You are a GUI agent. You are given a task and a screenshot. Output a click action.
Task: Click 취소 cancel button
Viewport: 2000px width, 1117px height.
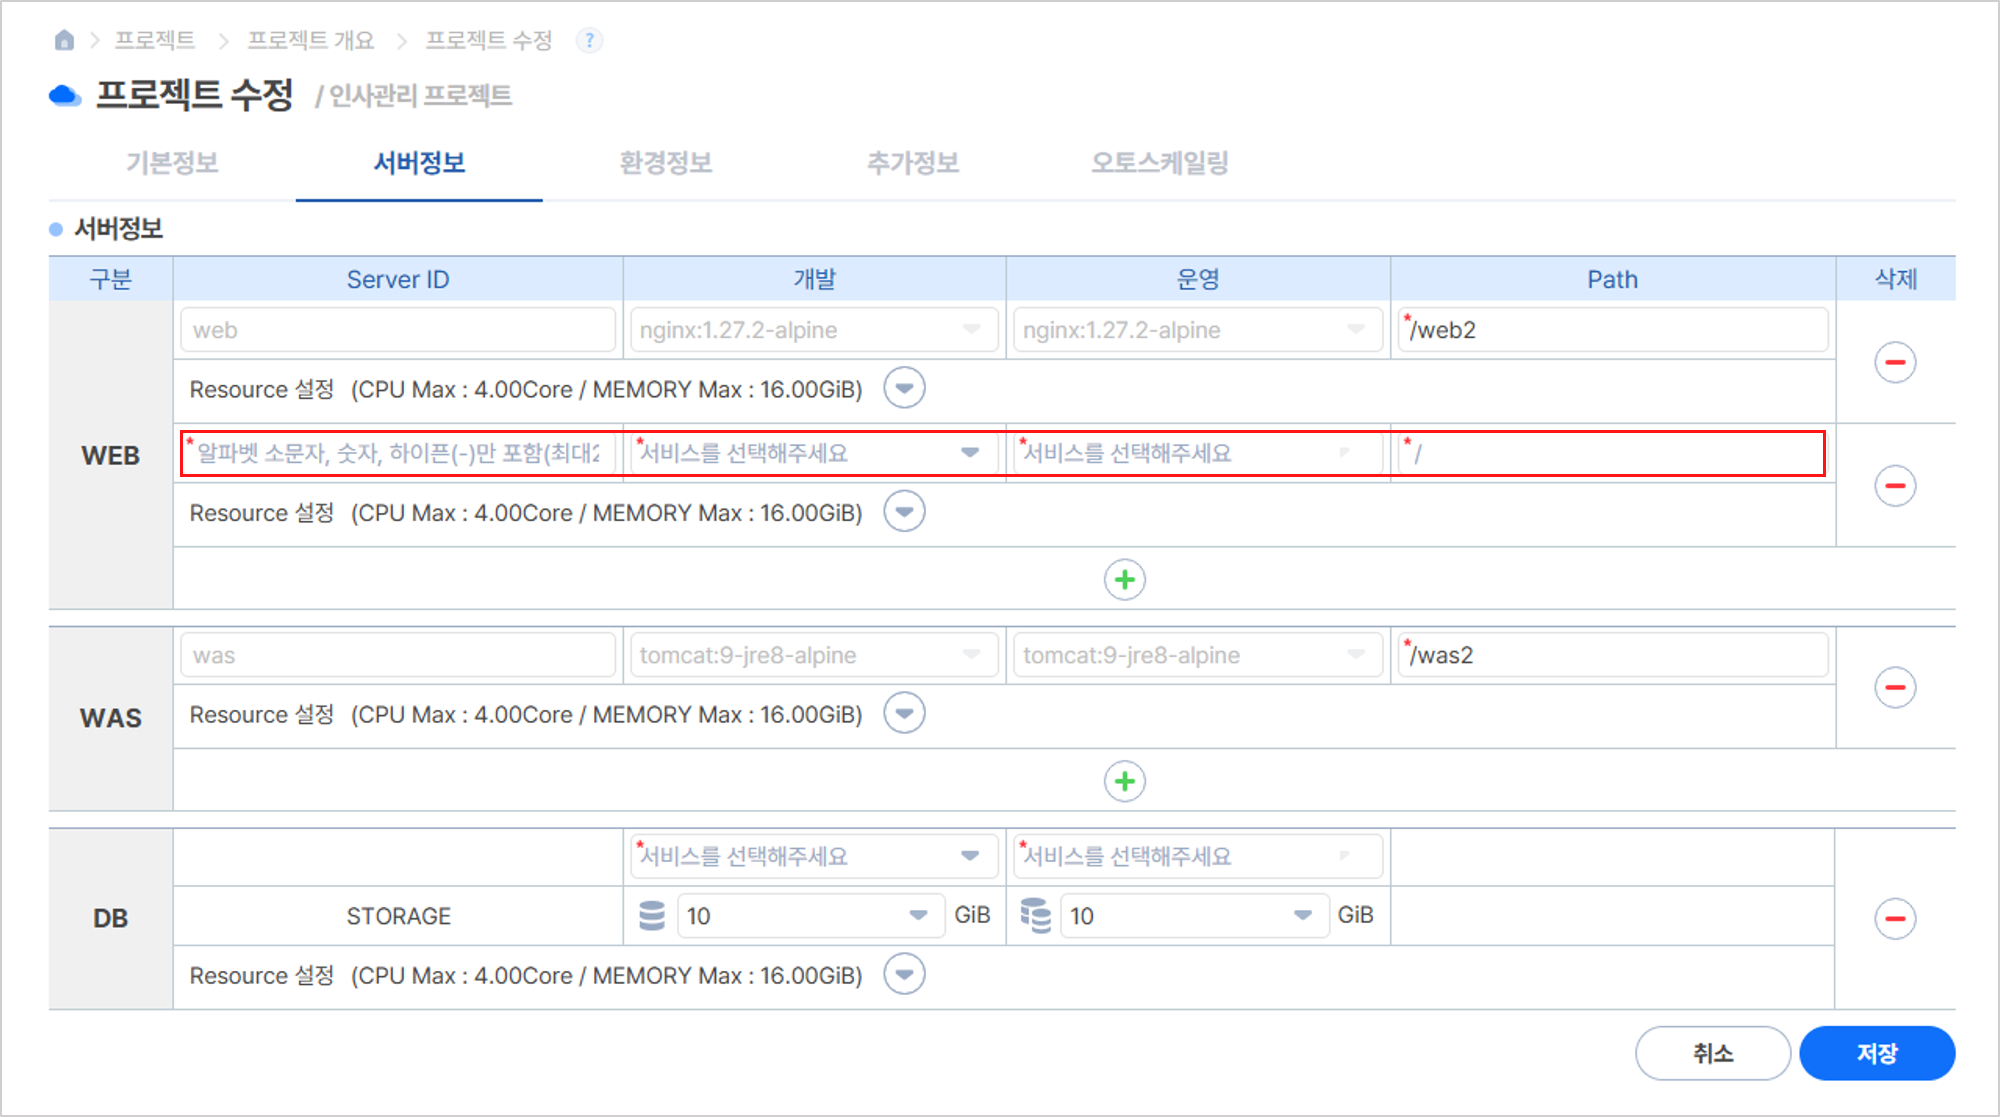(x=1713, y=1053)
